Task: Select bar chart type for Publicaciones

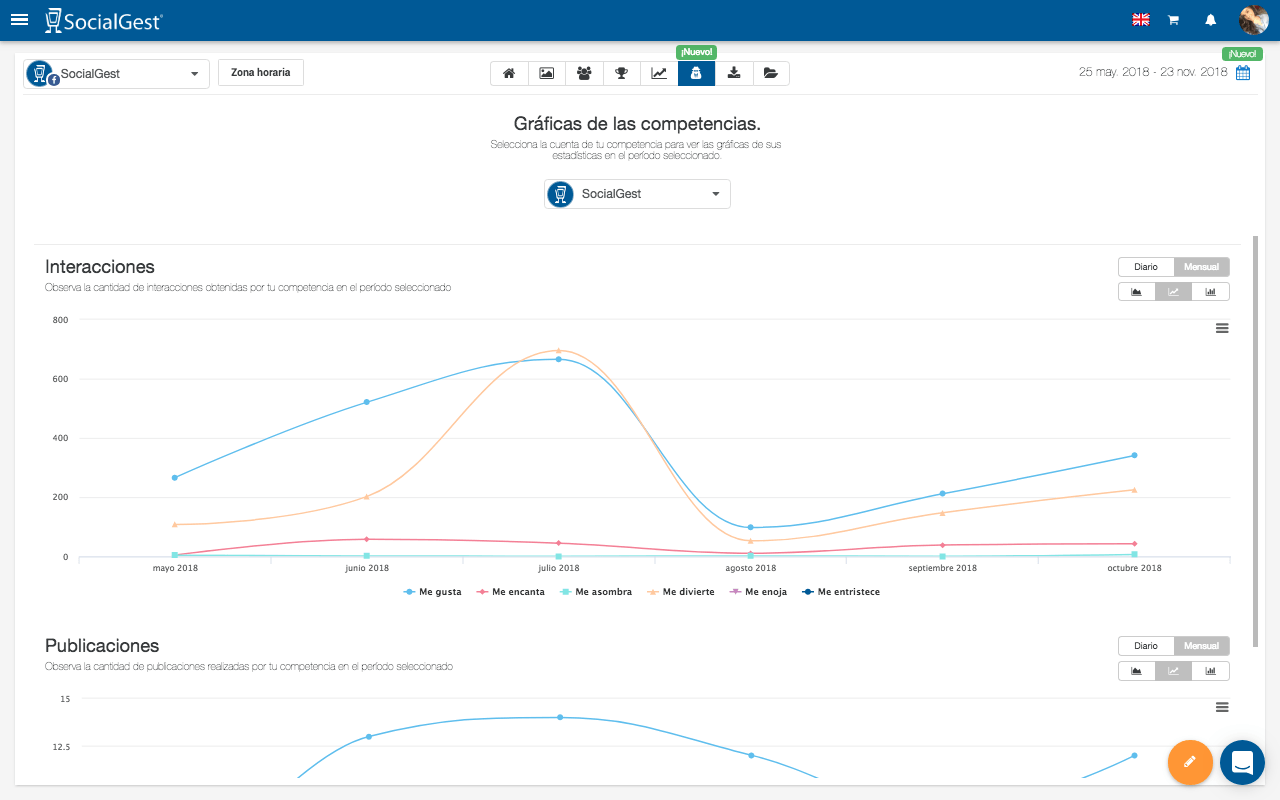Action: tap(1211, 671)
